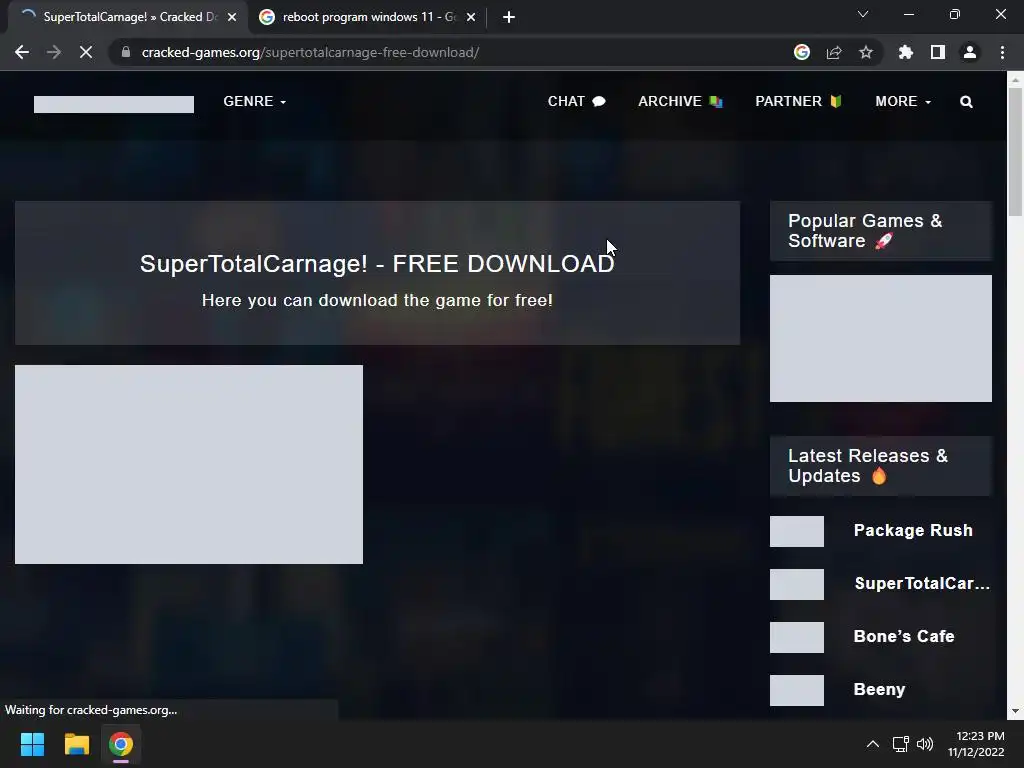
Task: Open the Windows Start menu
Action: coord(32,744)
